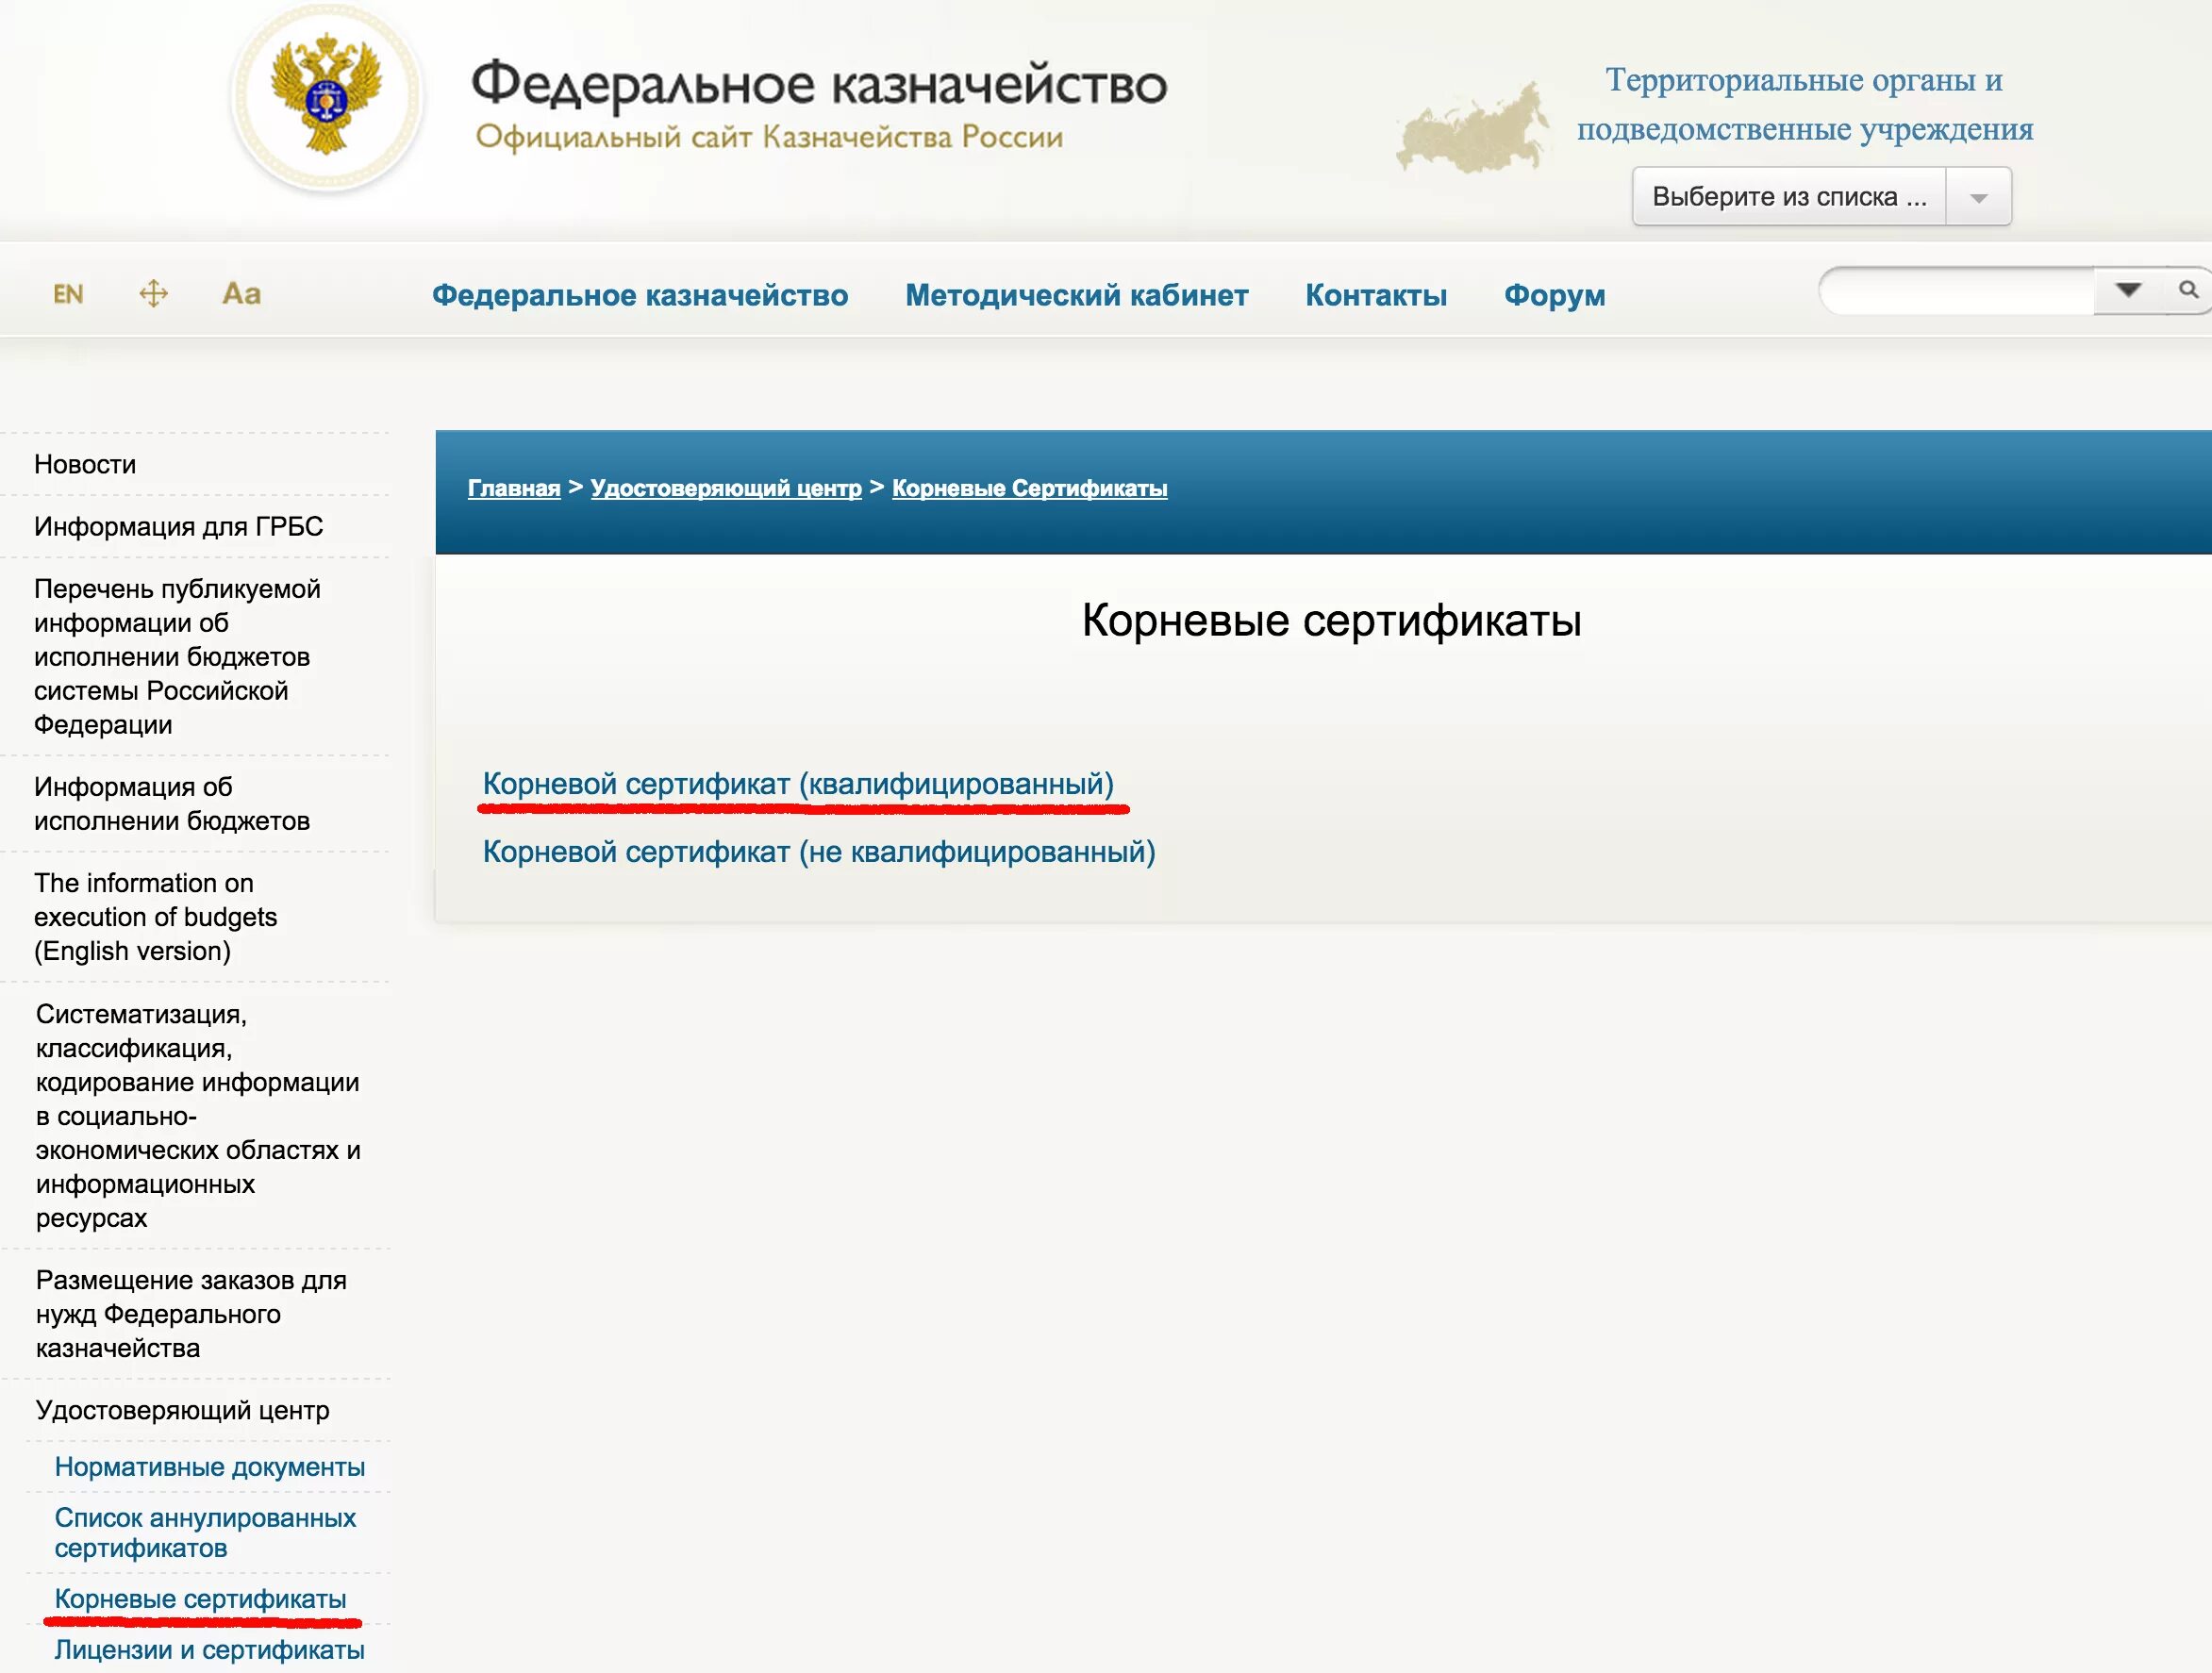Click the Aa font size icon

tap(241, 293)
